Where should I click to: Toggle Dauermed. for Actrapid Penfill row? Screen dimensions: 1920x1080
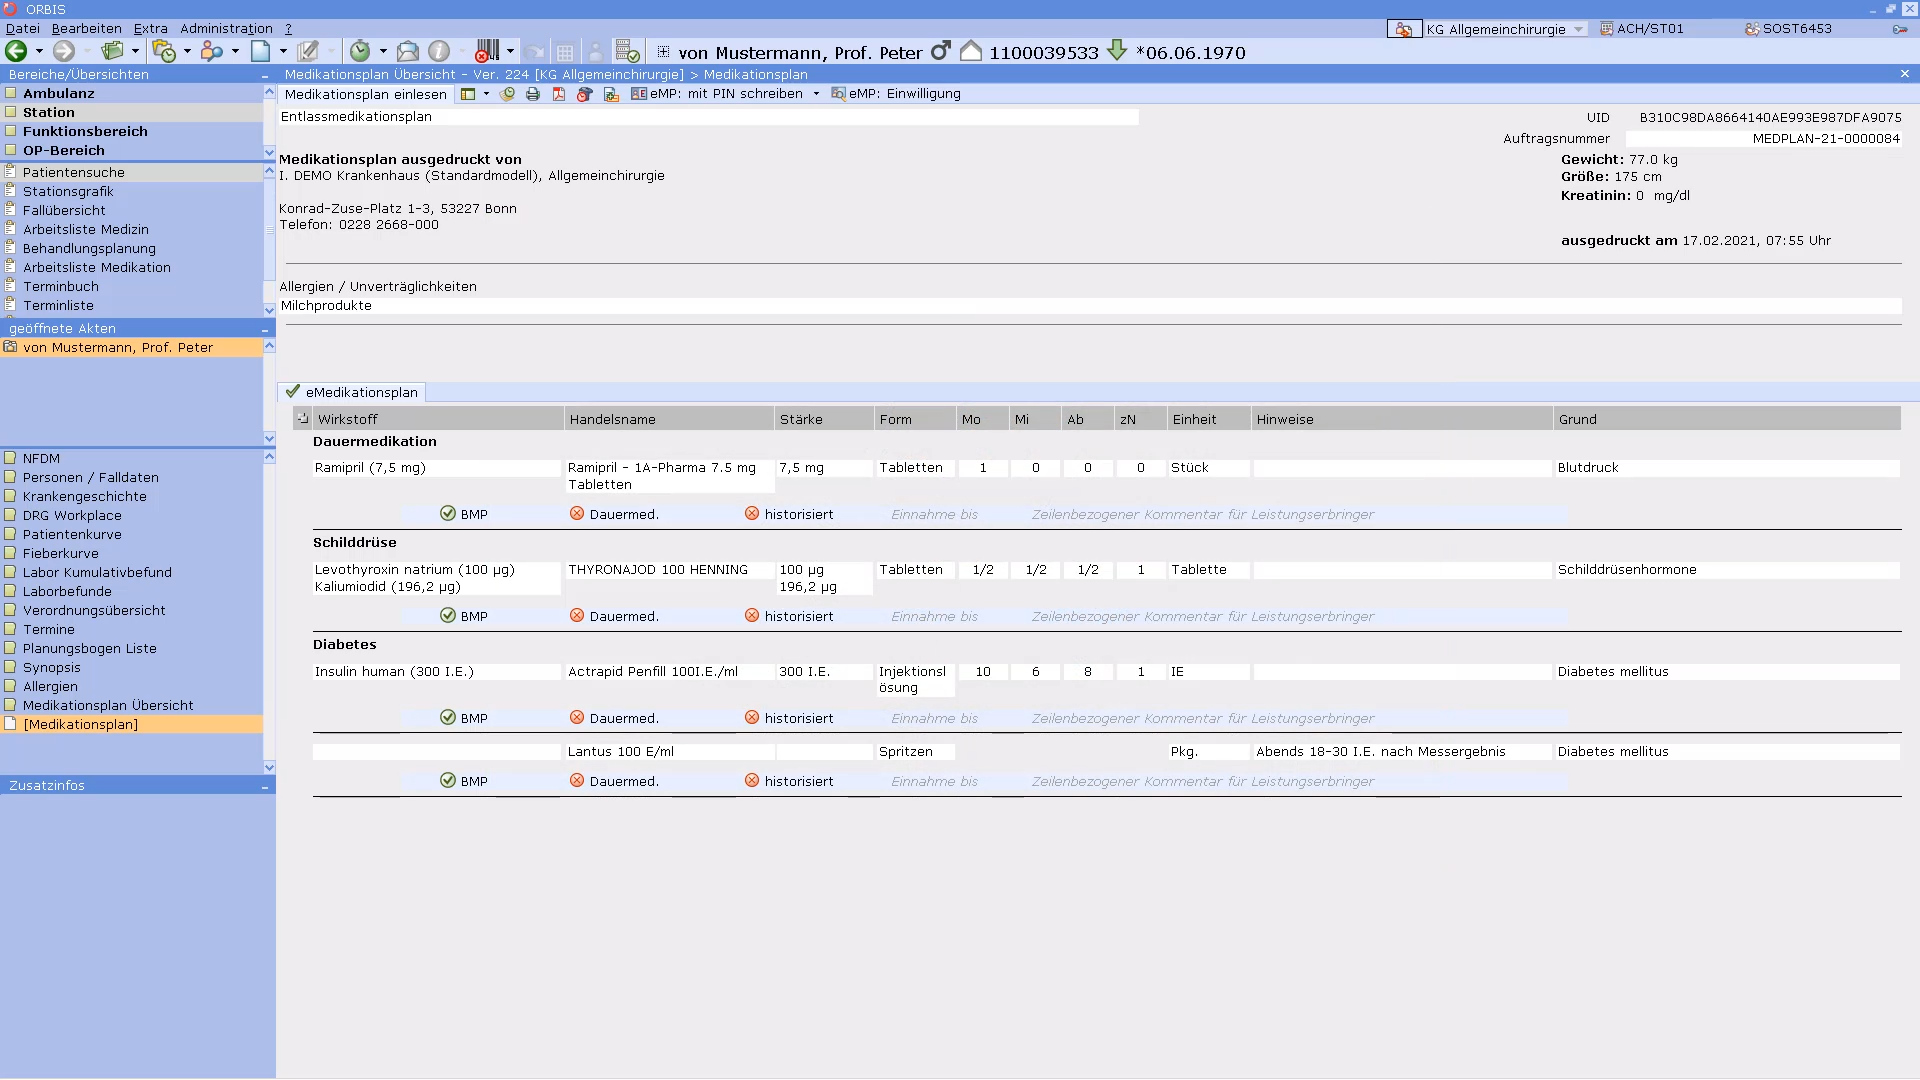(x=577, y=718)
